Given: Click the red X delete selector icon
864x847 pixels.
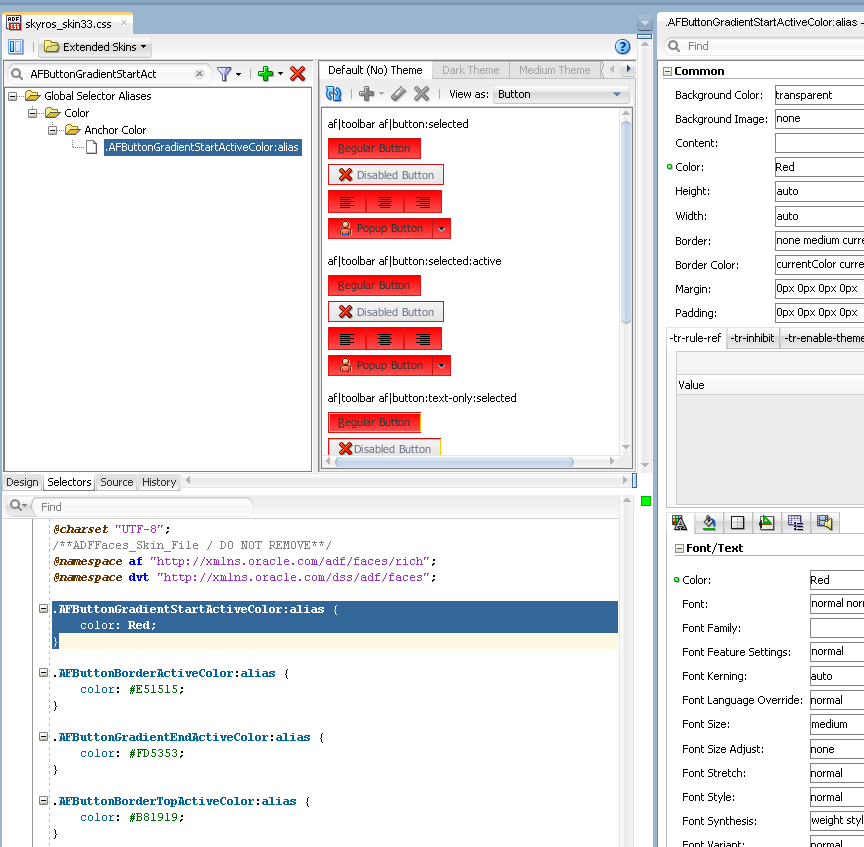Looking at the screenshot, I should click(298, 74).
